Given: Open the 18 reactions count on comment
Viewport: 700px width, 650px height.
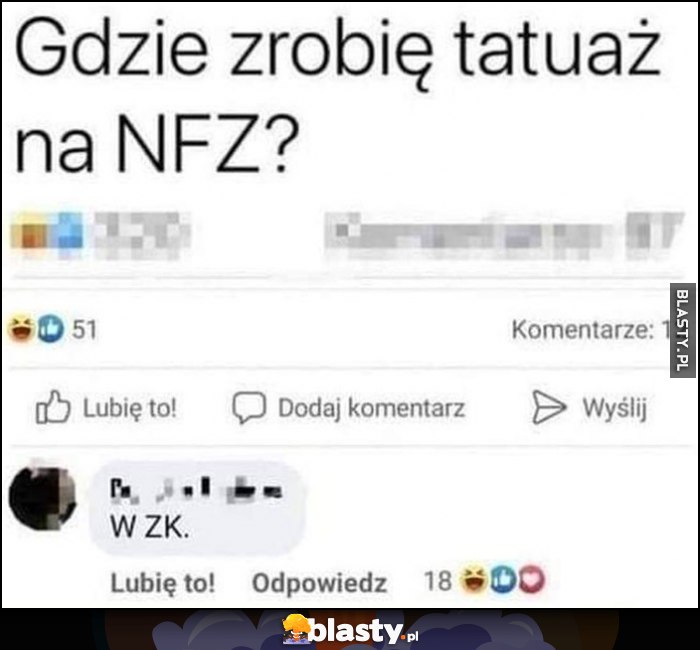Looking at the screenshot, I should (438, 581).
